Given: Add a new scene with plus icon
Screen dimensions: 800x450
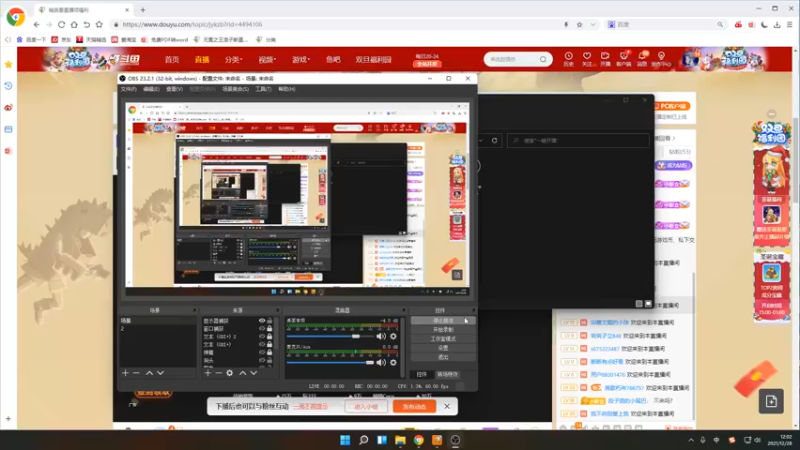Looking at the screenshot, I should (126, 373).
